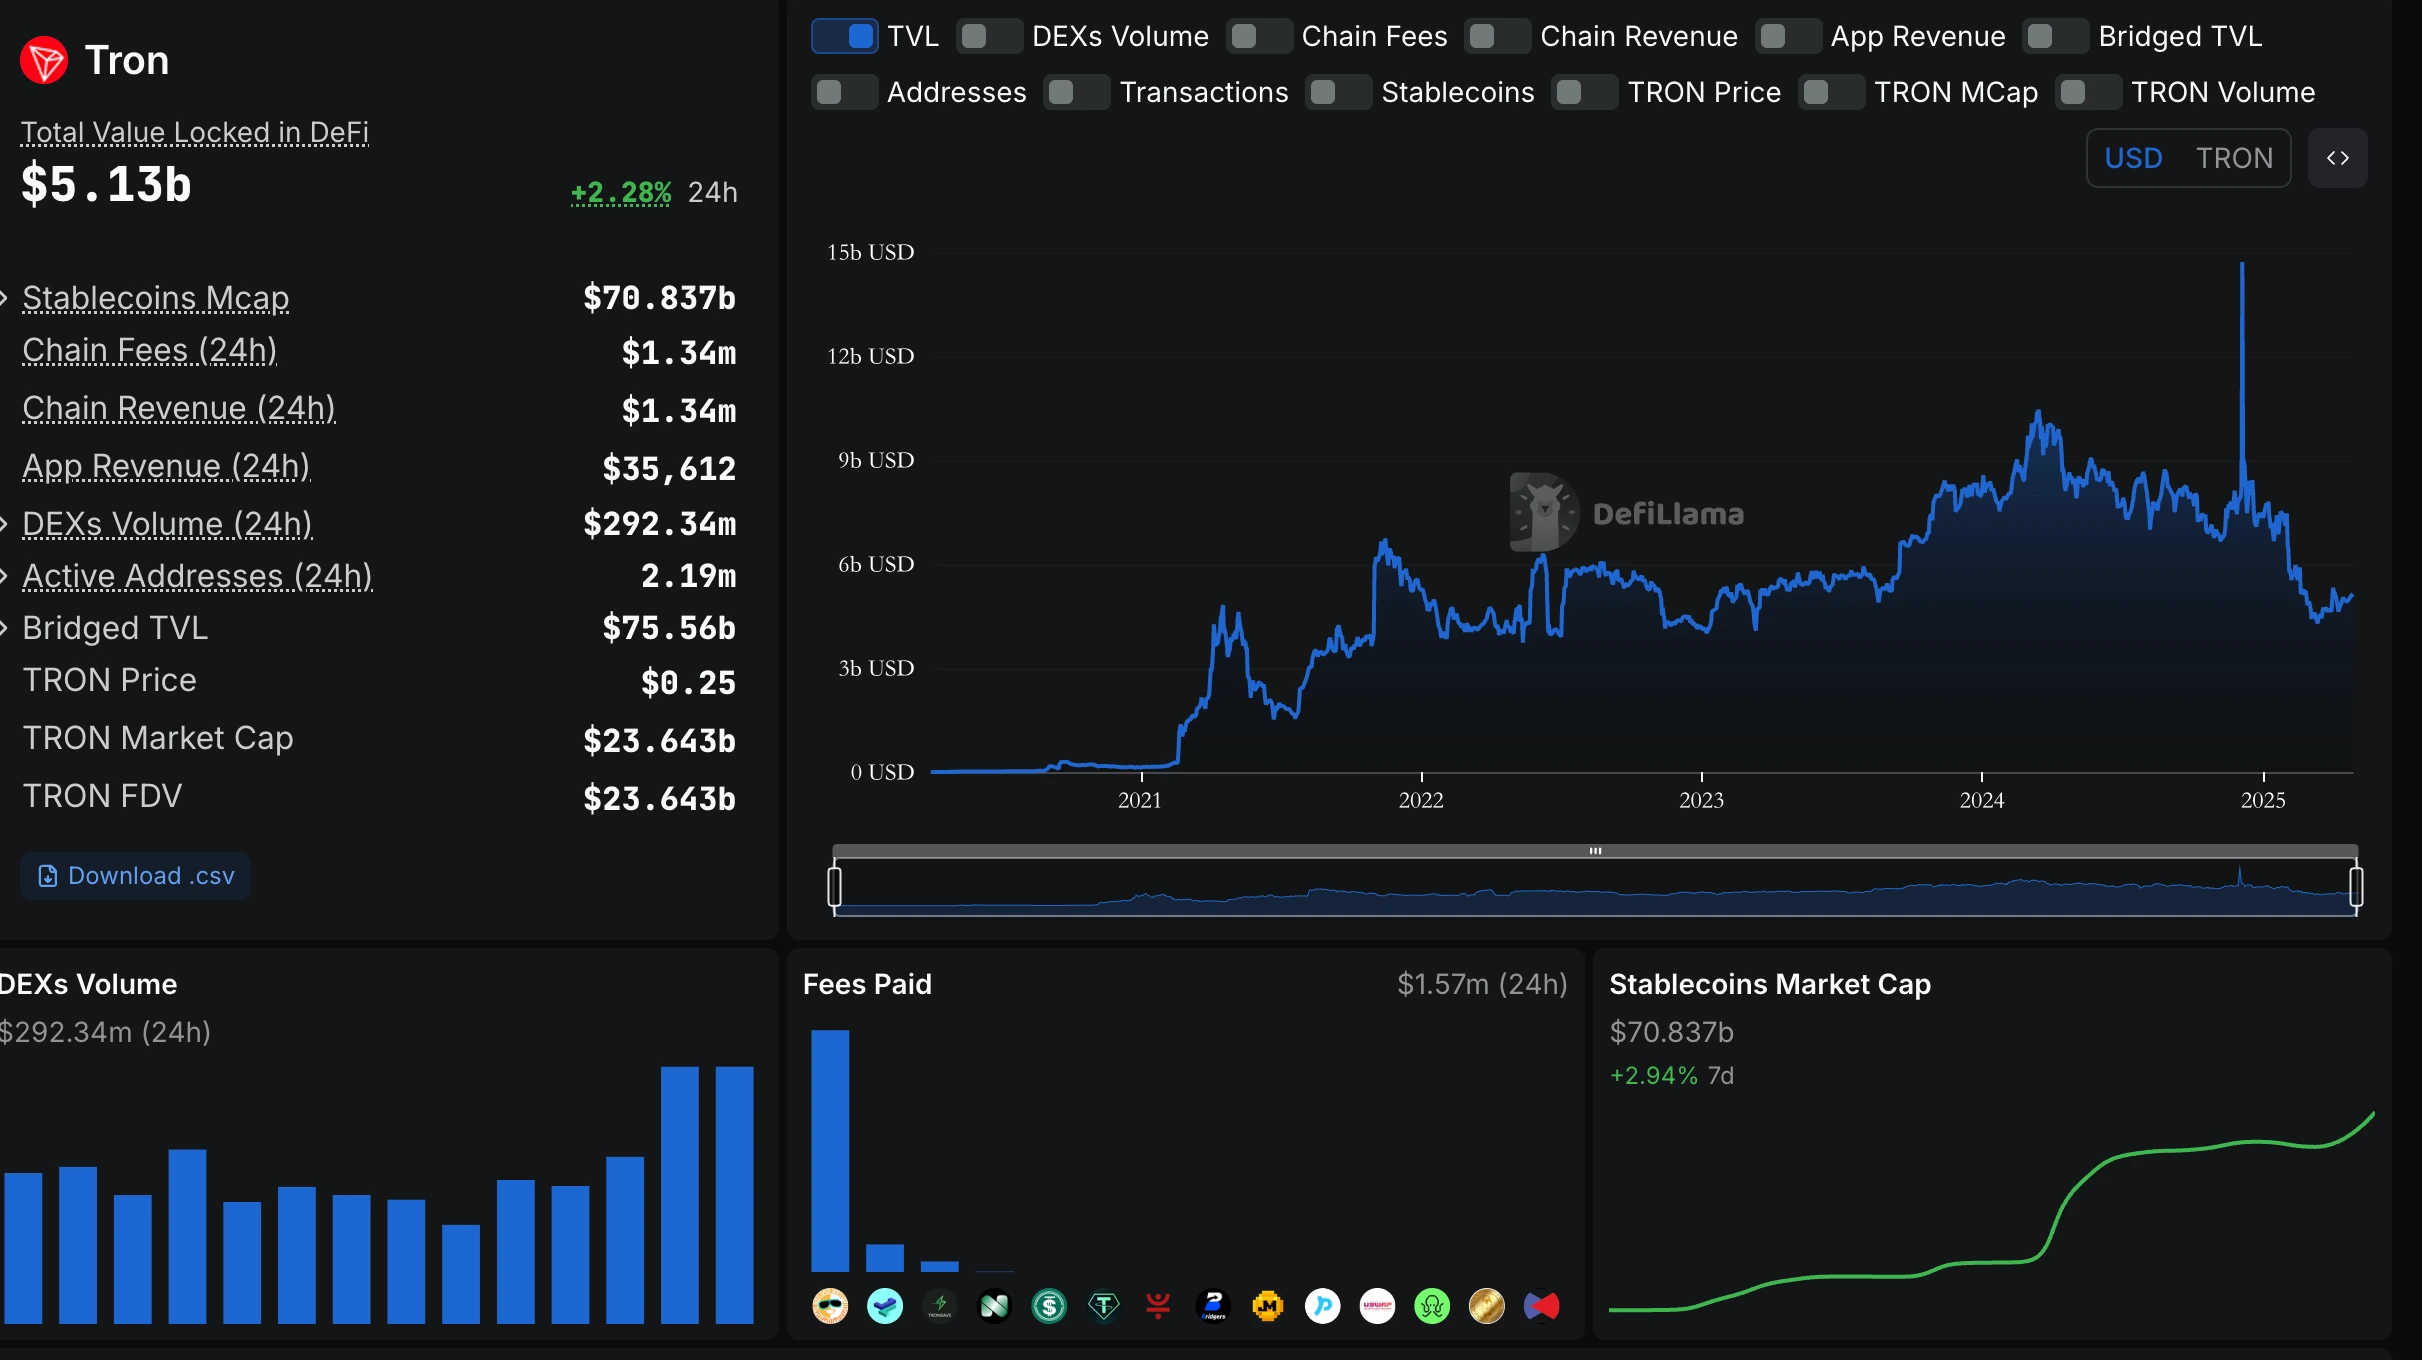This screenshot has width=2422, height=1360.
Task: Enable the TRON Volume switch
Action: click(2088, 92)
